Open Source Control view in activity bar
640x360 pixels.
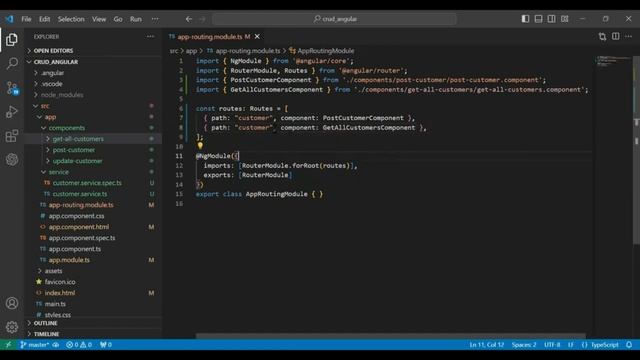tap(12, 87)
